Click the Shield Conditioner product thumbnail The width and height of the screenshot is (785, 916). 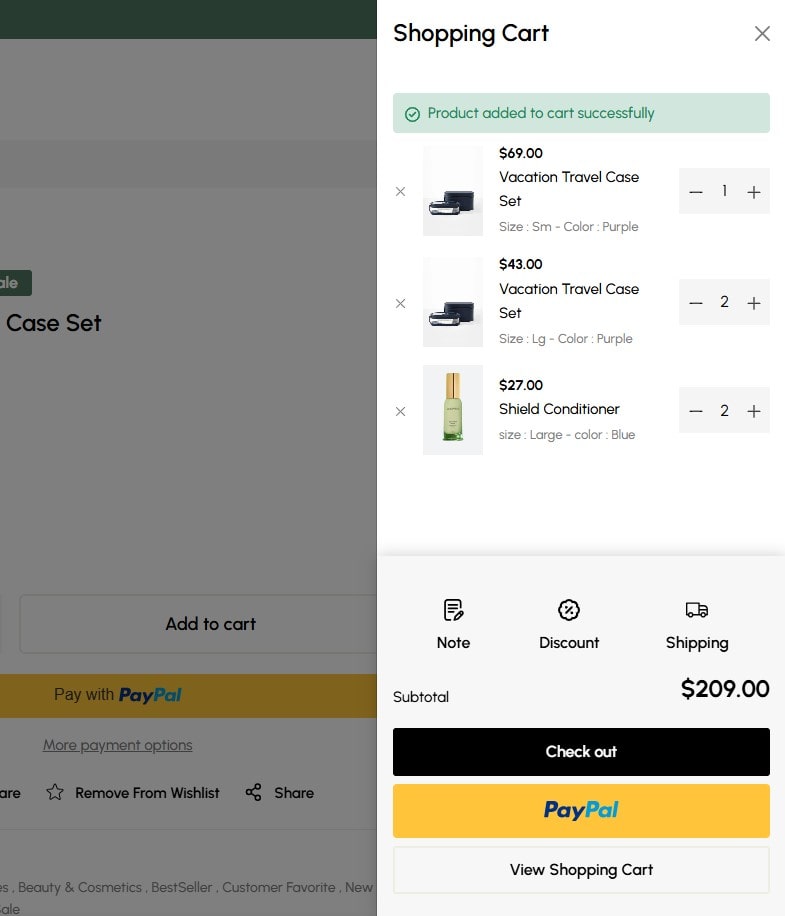[x=453, y=410]
